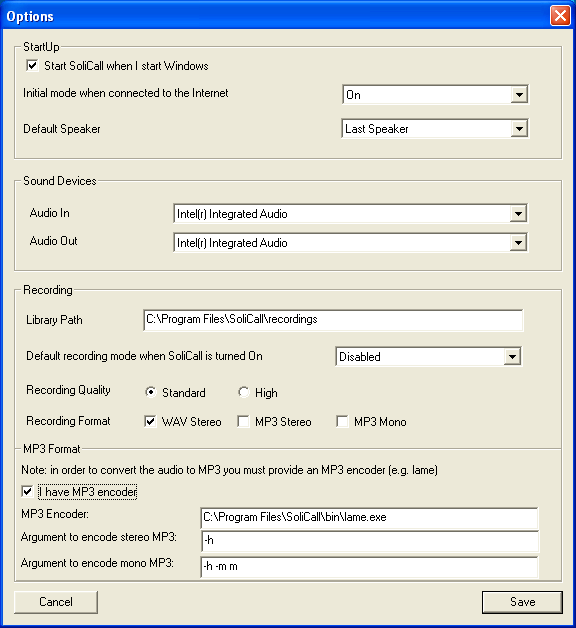This screenshot has height=628, width=576.
Task: Open Default Speaker dropdown showing Last Speaker
Action: click(x=435, y=129)
